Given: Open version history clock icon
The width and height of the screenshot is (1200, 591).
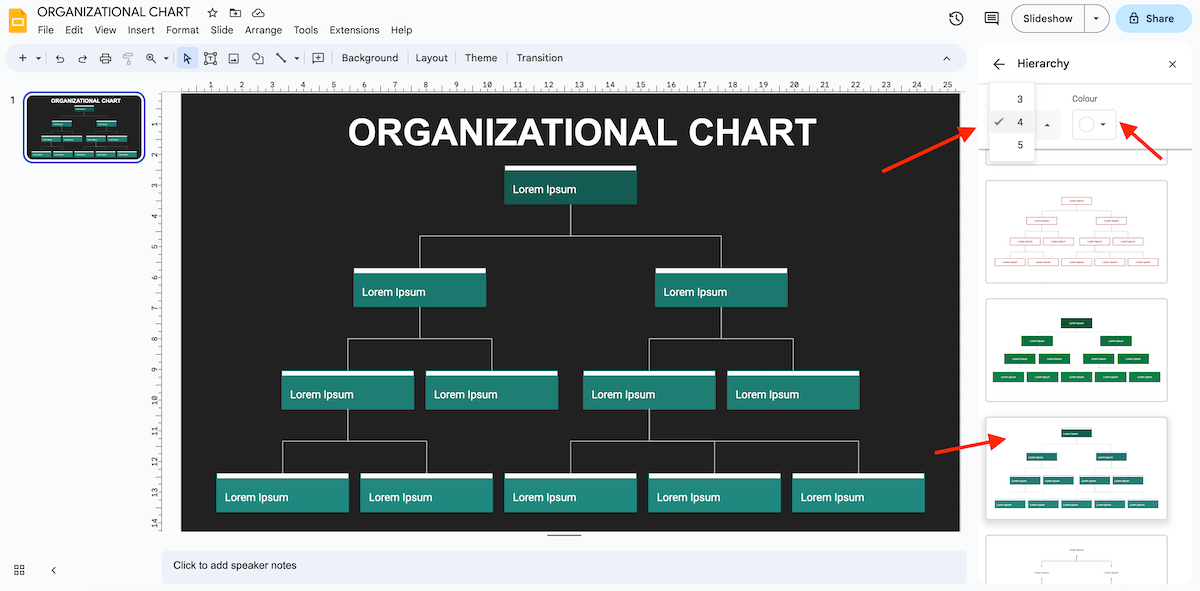Looking at the screenshot, I should [956, 18].
